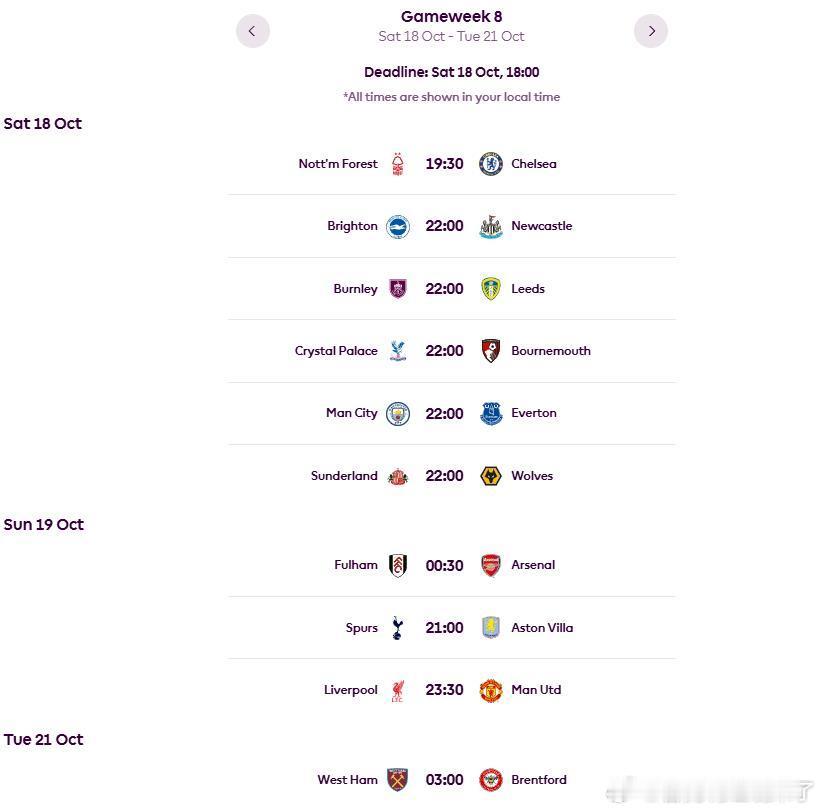Click the Man Utd club crest

click(x=490, y=690)
